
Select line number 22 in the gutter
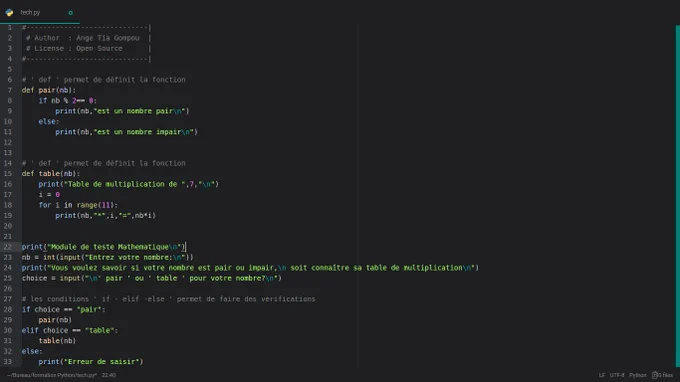tap(8, 247)
